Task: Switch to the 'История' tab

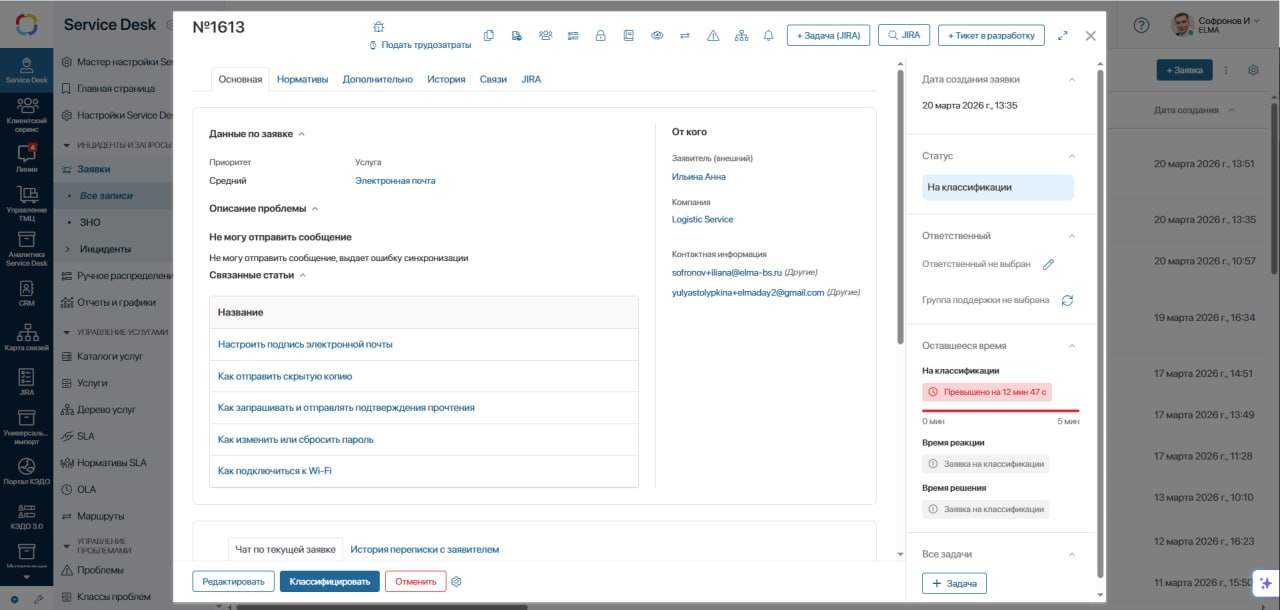Action: tap(446, 79)
